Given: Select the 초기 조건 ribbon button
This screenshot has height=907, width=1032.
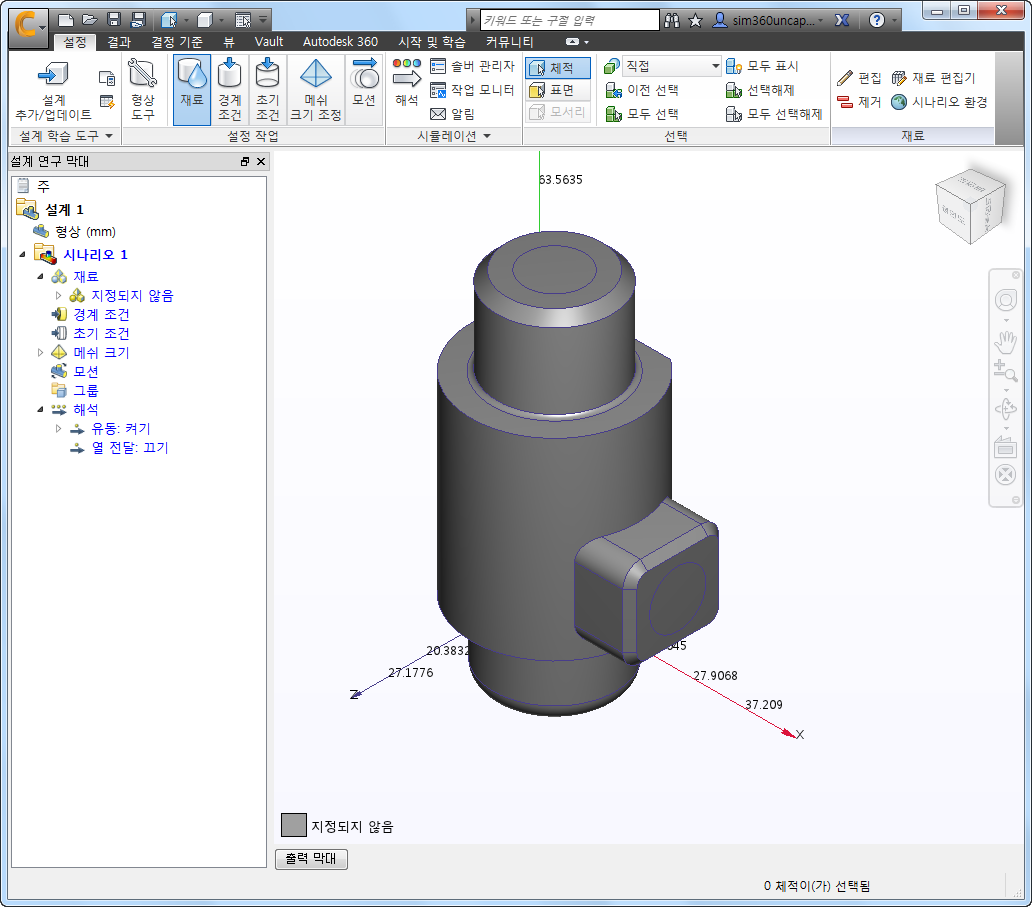Looking at the screenshot, I should [x=267, y=89].
